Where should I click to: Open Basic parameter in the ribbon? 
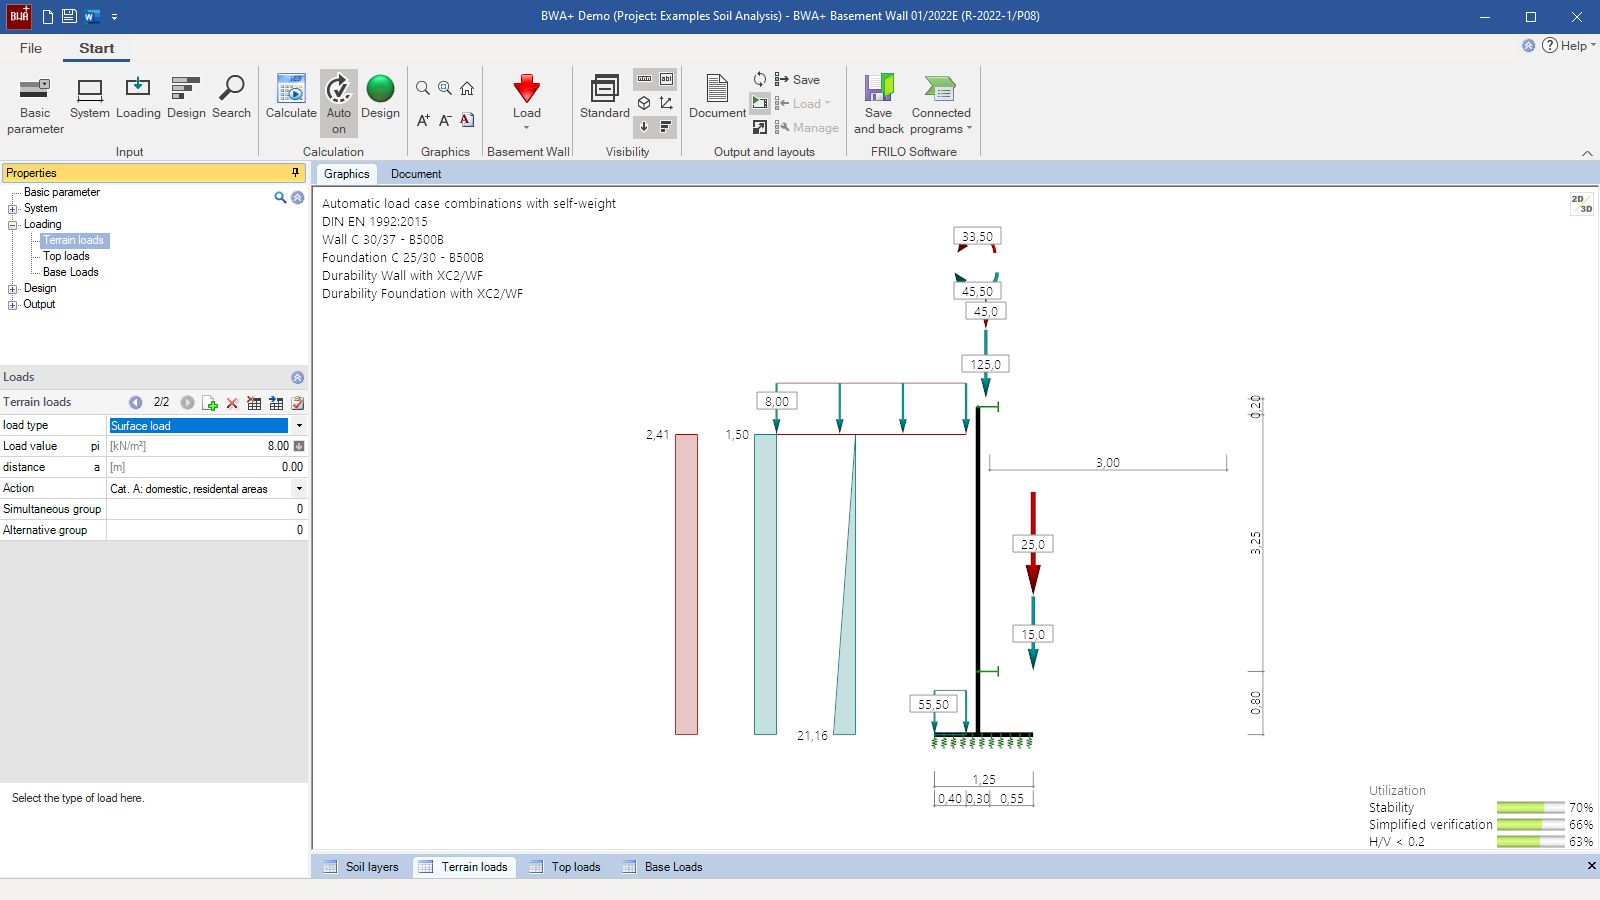click(35, 105)
